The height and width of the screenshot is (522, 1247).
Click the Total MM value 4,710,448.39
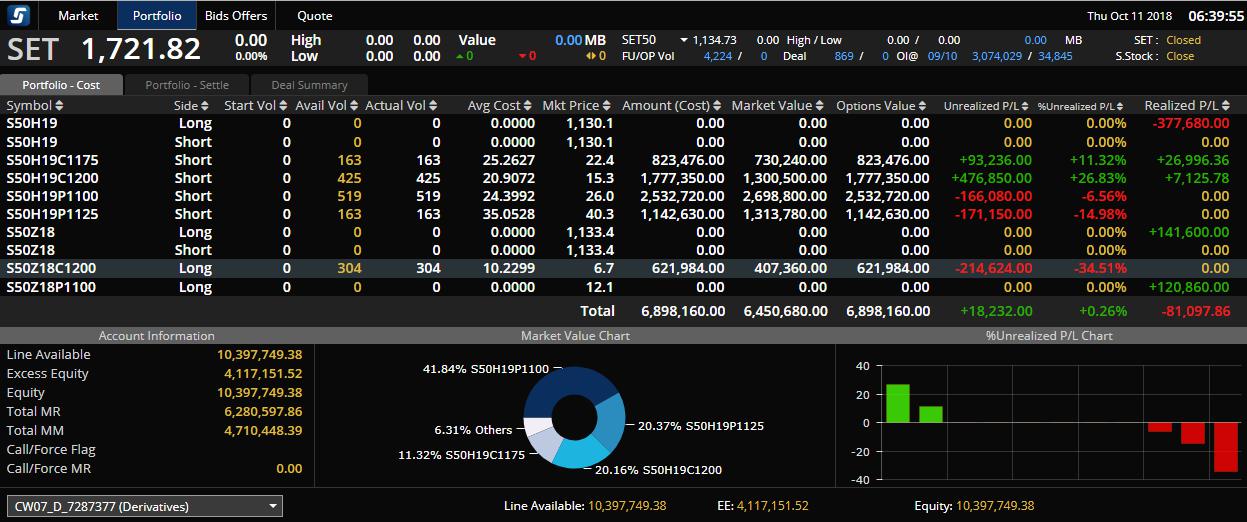[260, 430]
